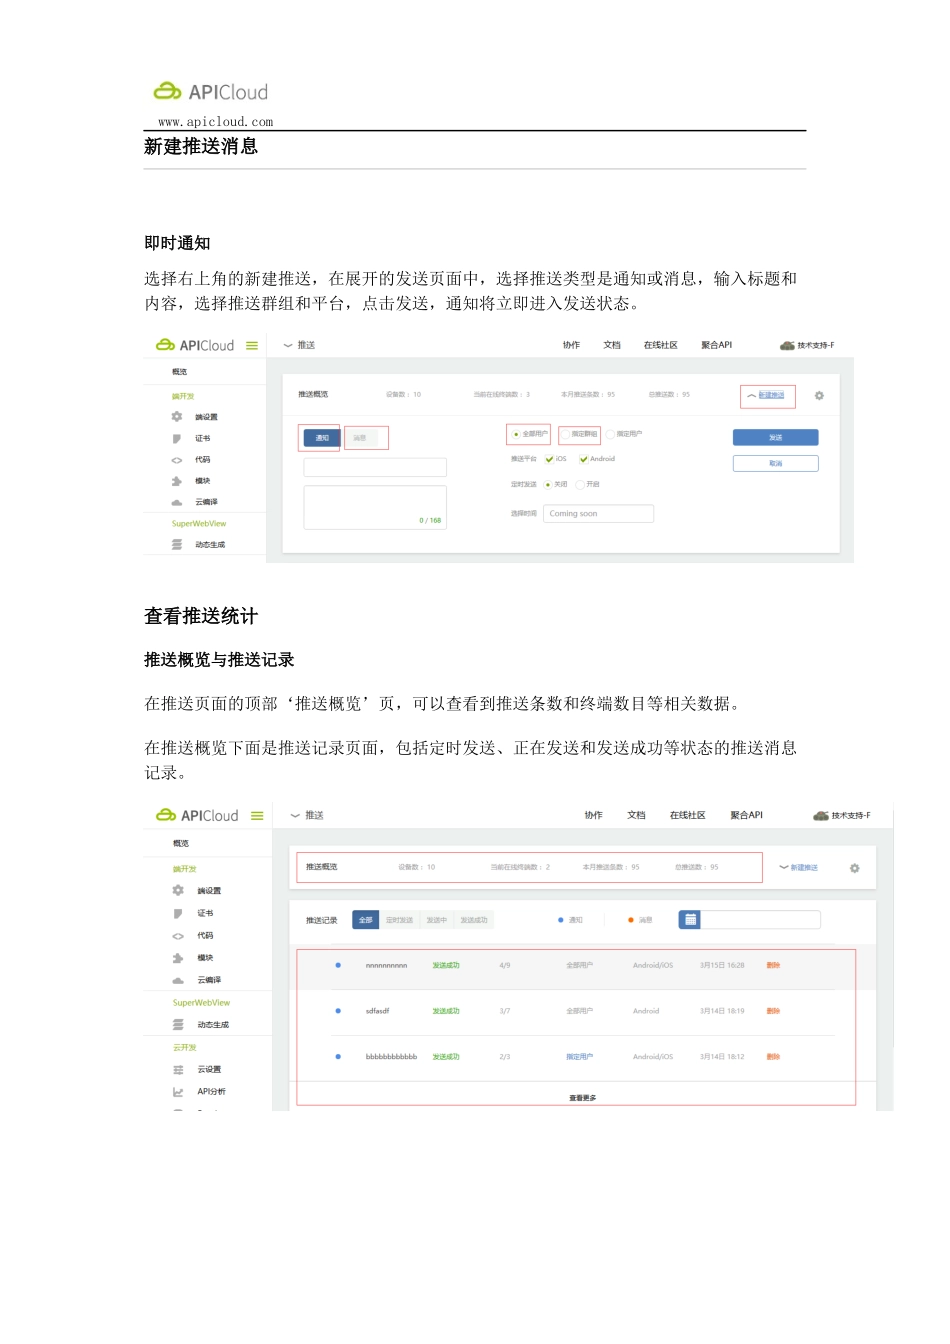Select the 发送成功 filter tab in push records
This screenshot has width=950, height=1344.
[474, 920]
